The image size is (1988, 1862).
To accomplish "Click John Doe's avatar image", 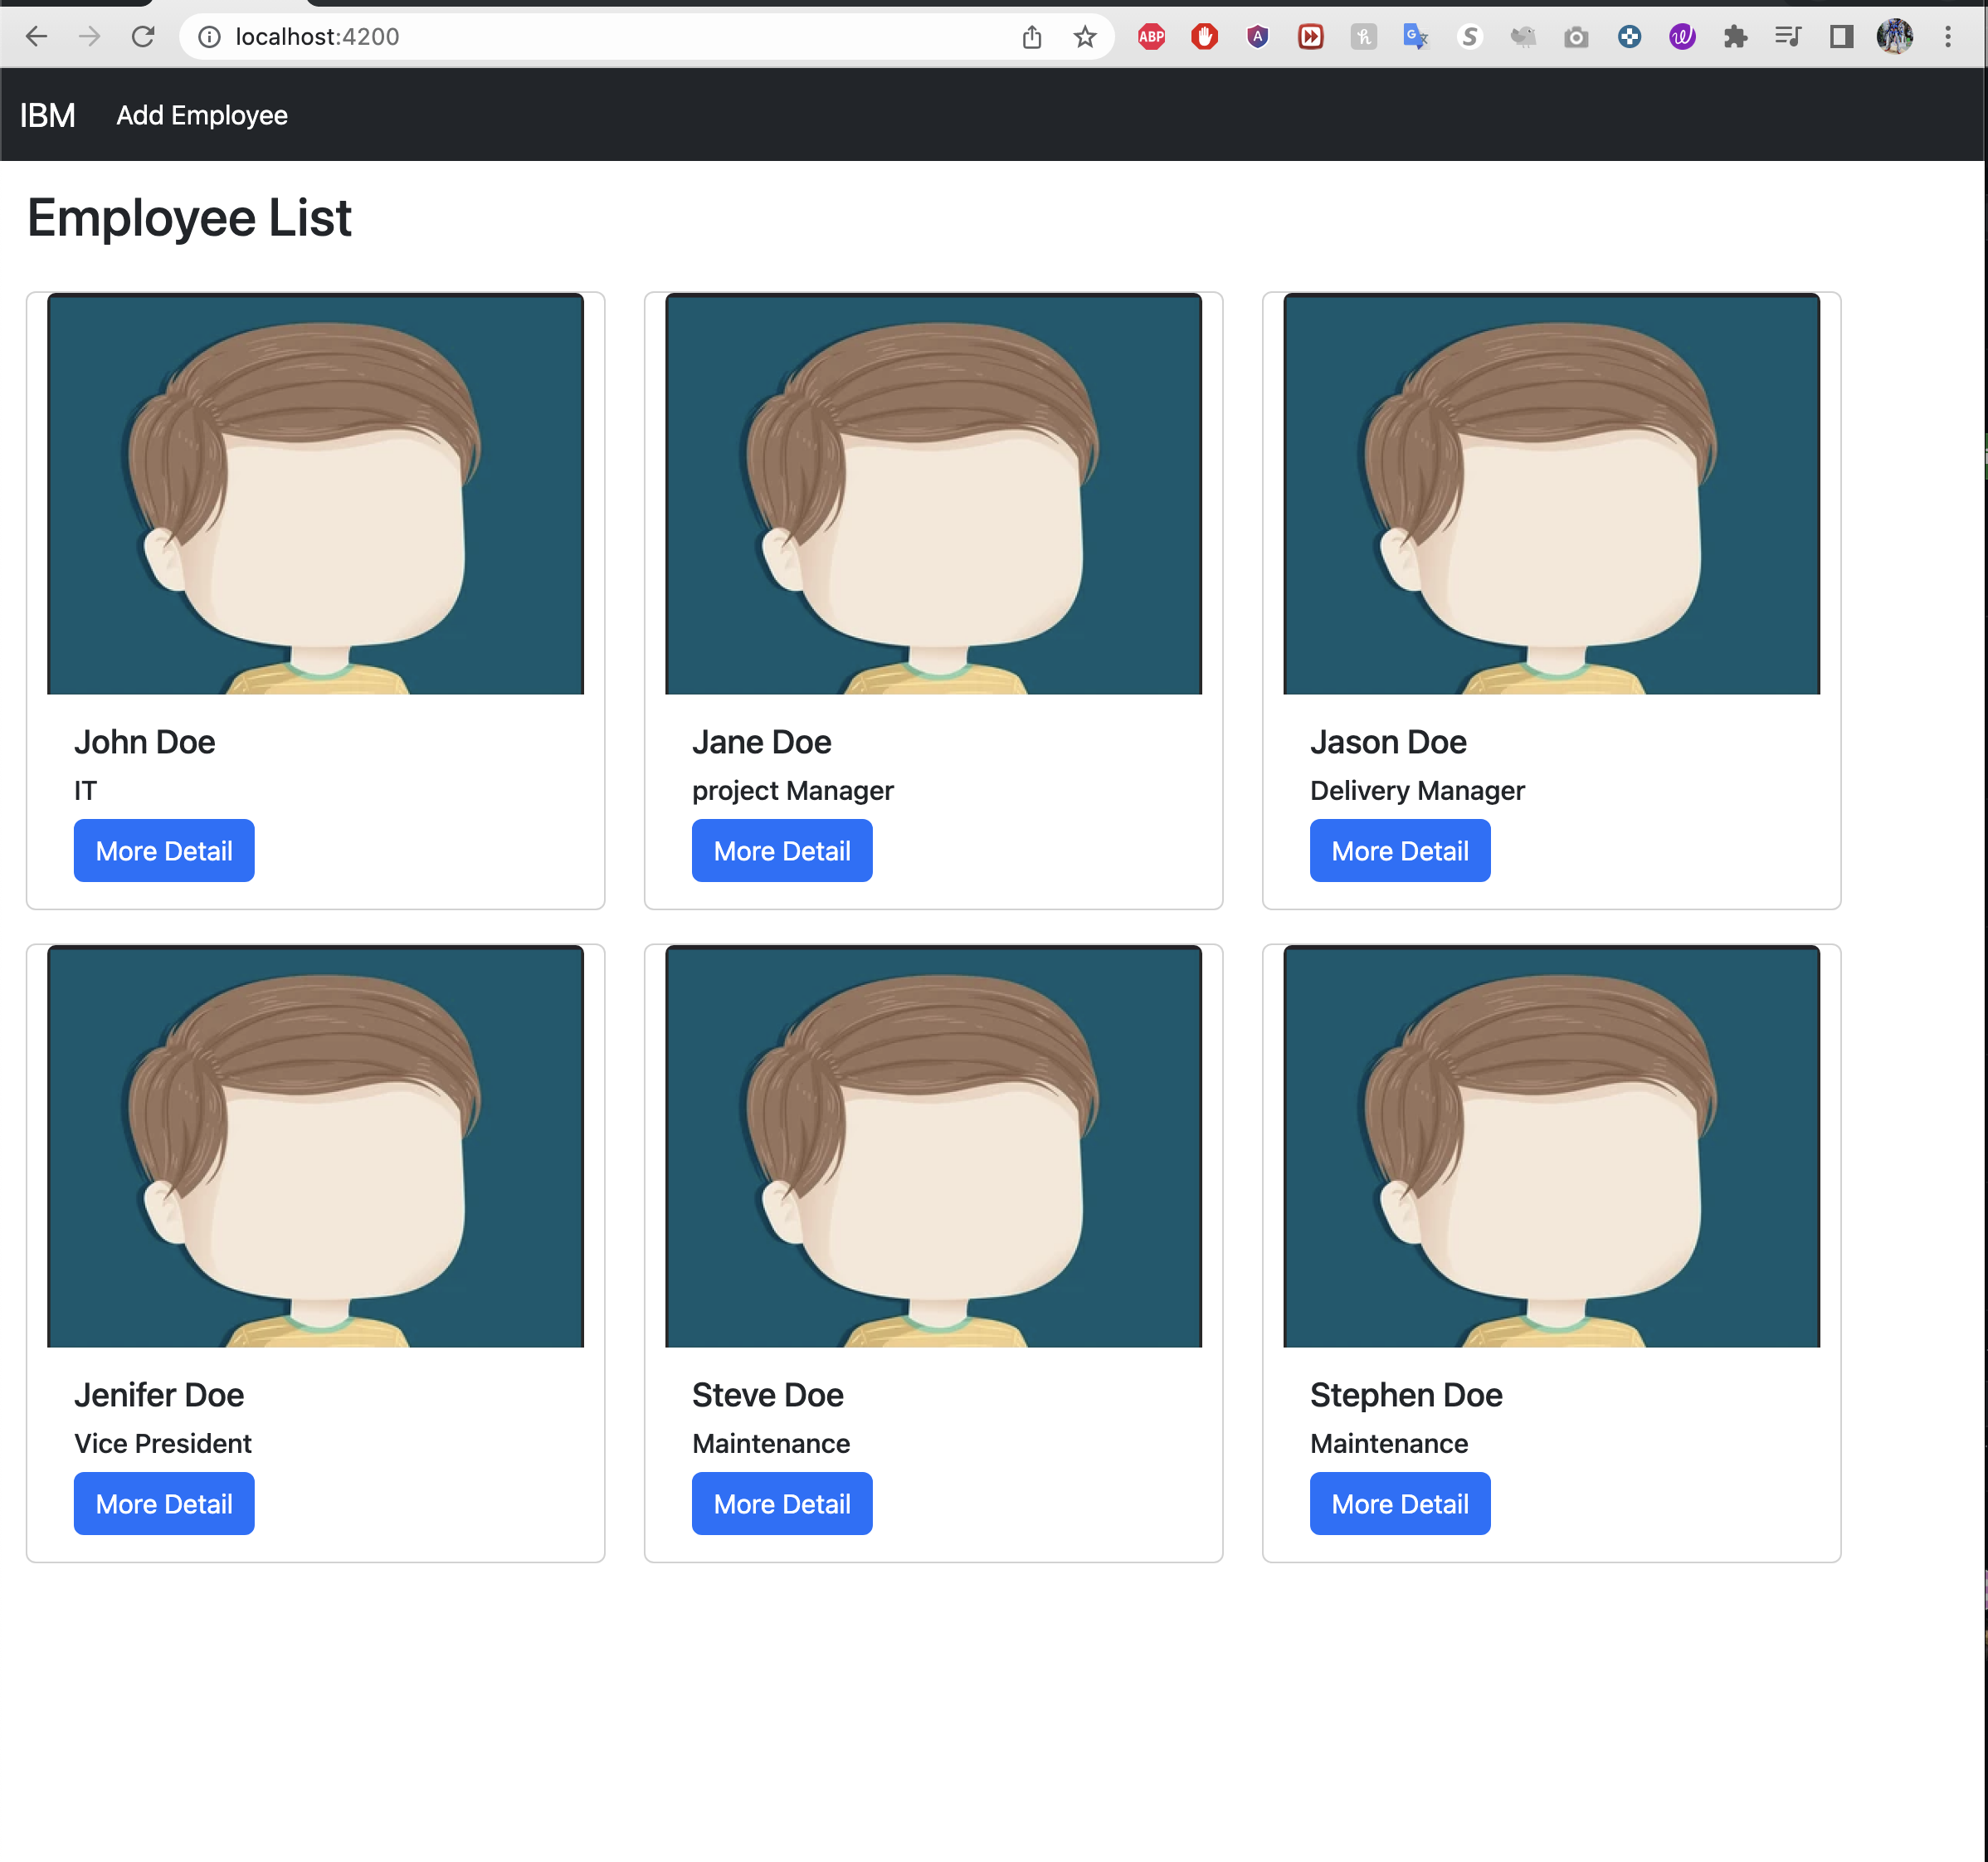I will coord(316,494).
